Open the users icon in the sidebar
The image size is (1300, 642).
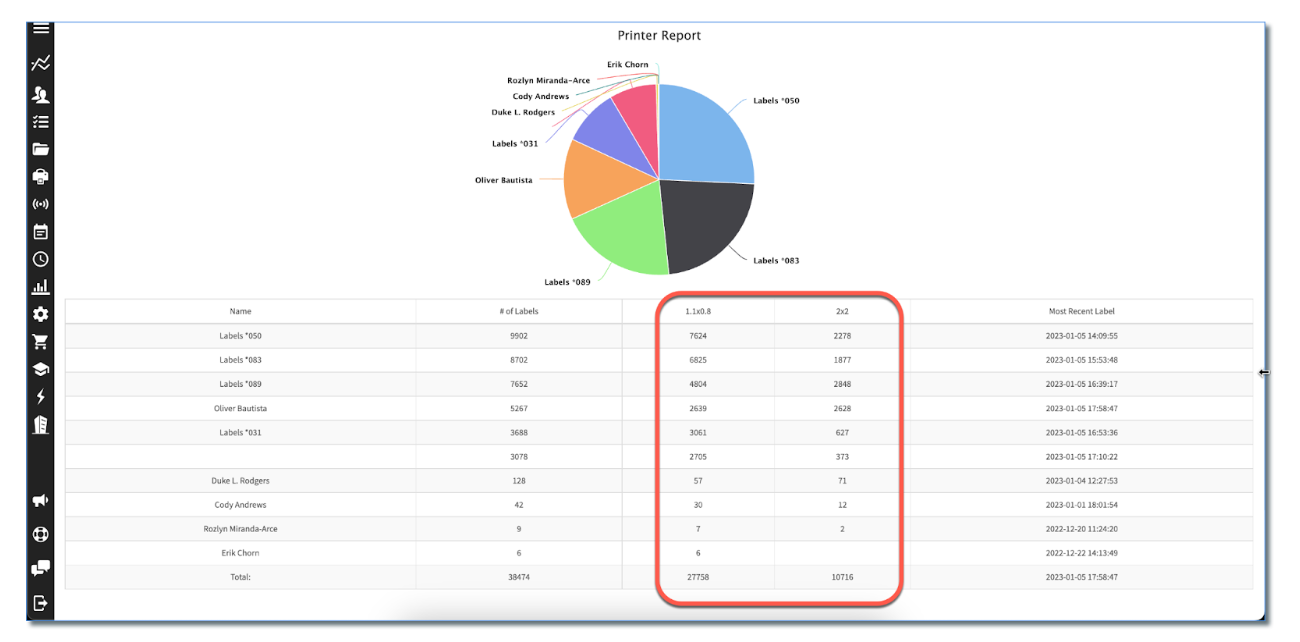pos(41,95)
